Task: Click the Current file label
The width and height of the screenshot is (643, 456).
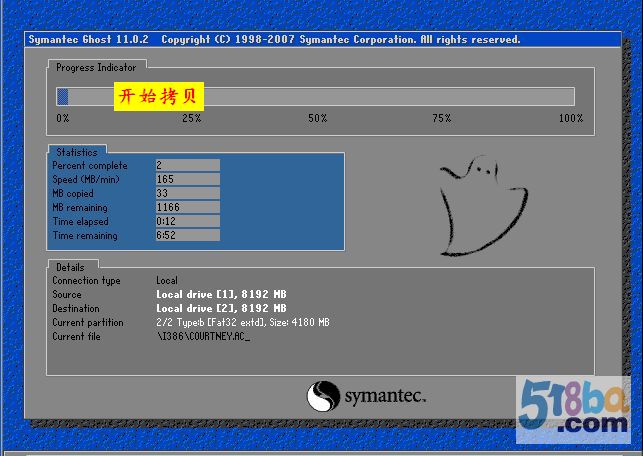Action: [76, 336]
